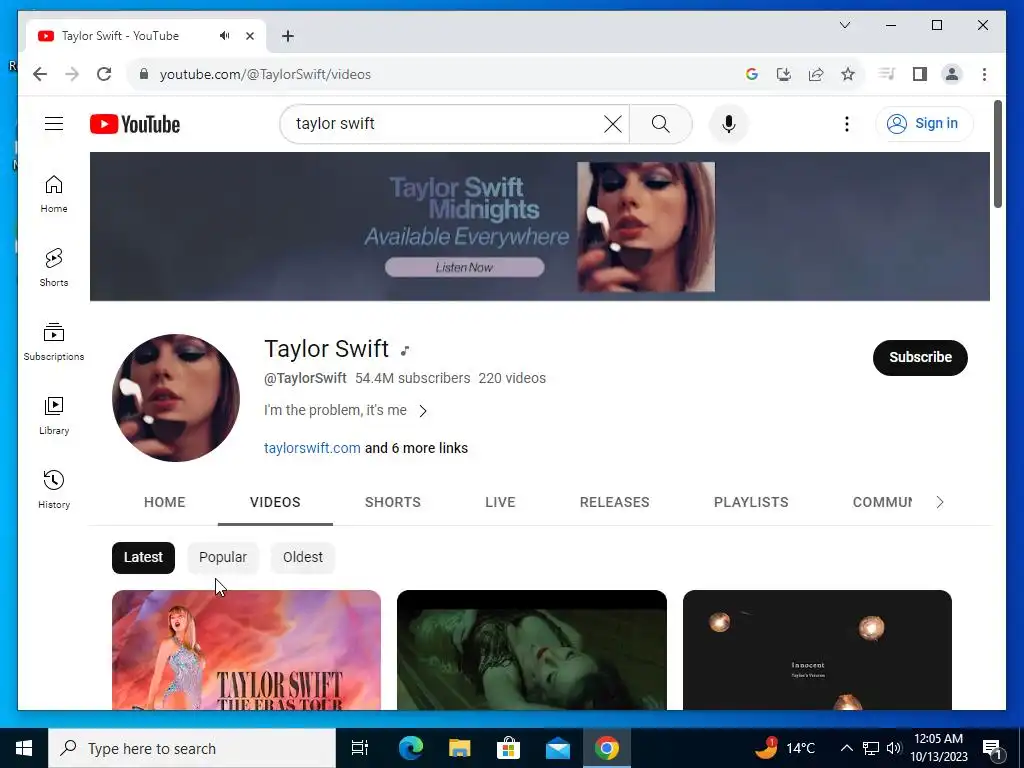Click the Taylor Swift channel avatar
This screenshot has height=768, width=1024.
click(176, 398)
